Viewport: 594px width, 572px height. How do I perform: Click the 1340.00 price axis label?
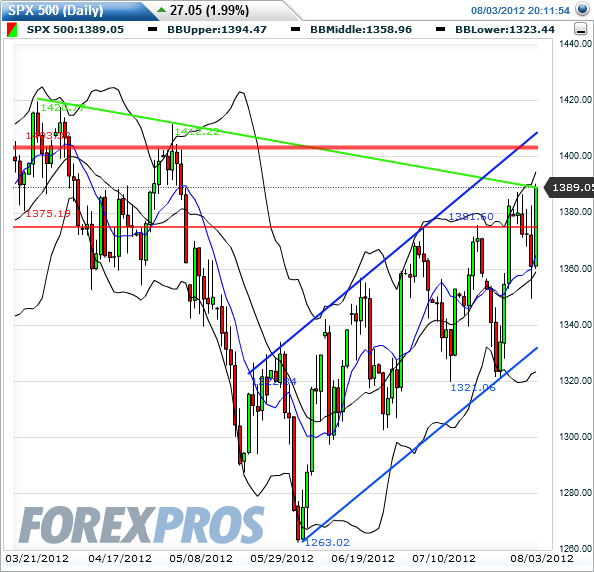point(575,325)
